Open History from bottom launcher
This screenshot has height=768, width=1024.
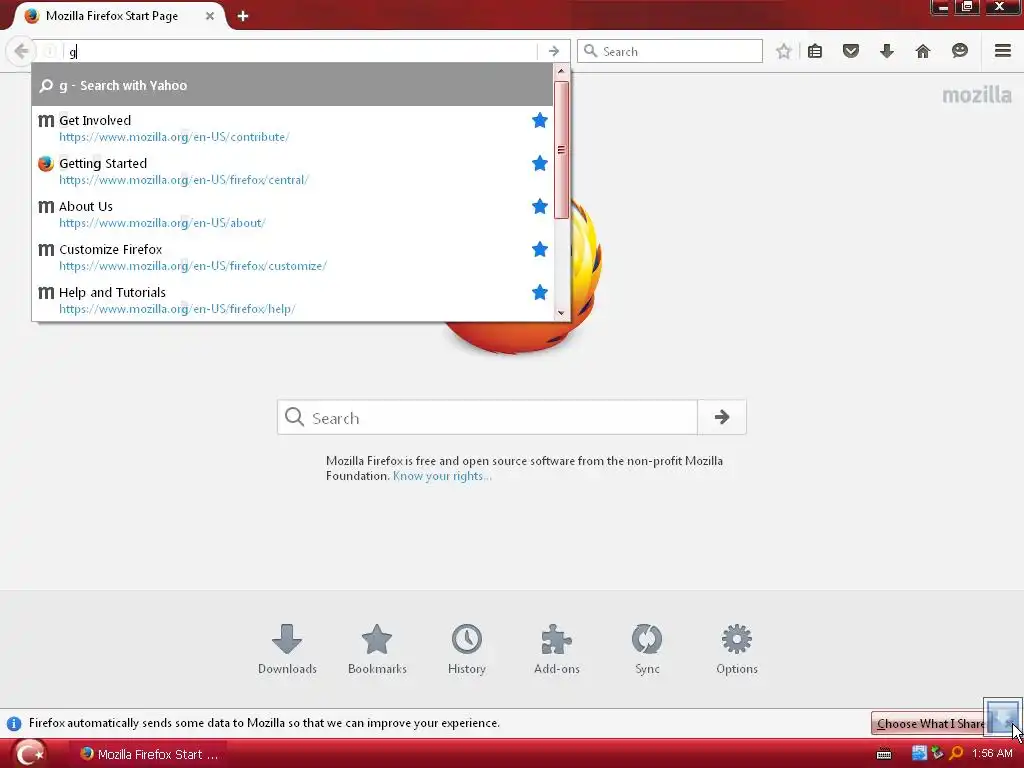(x=467, y=649)
